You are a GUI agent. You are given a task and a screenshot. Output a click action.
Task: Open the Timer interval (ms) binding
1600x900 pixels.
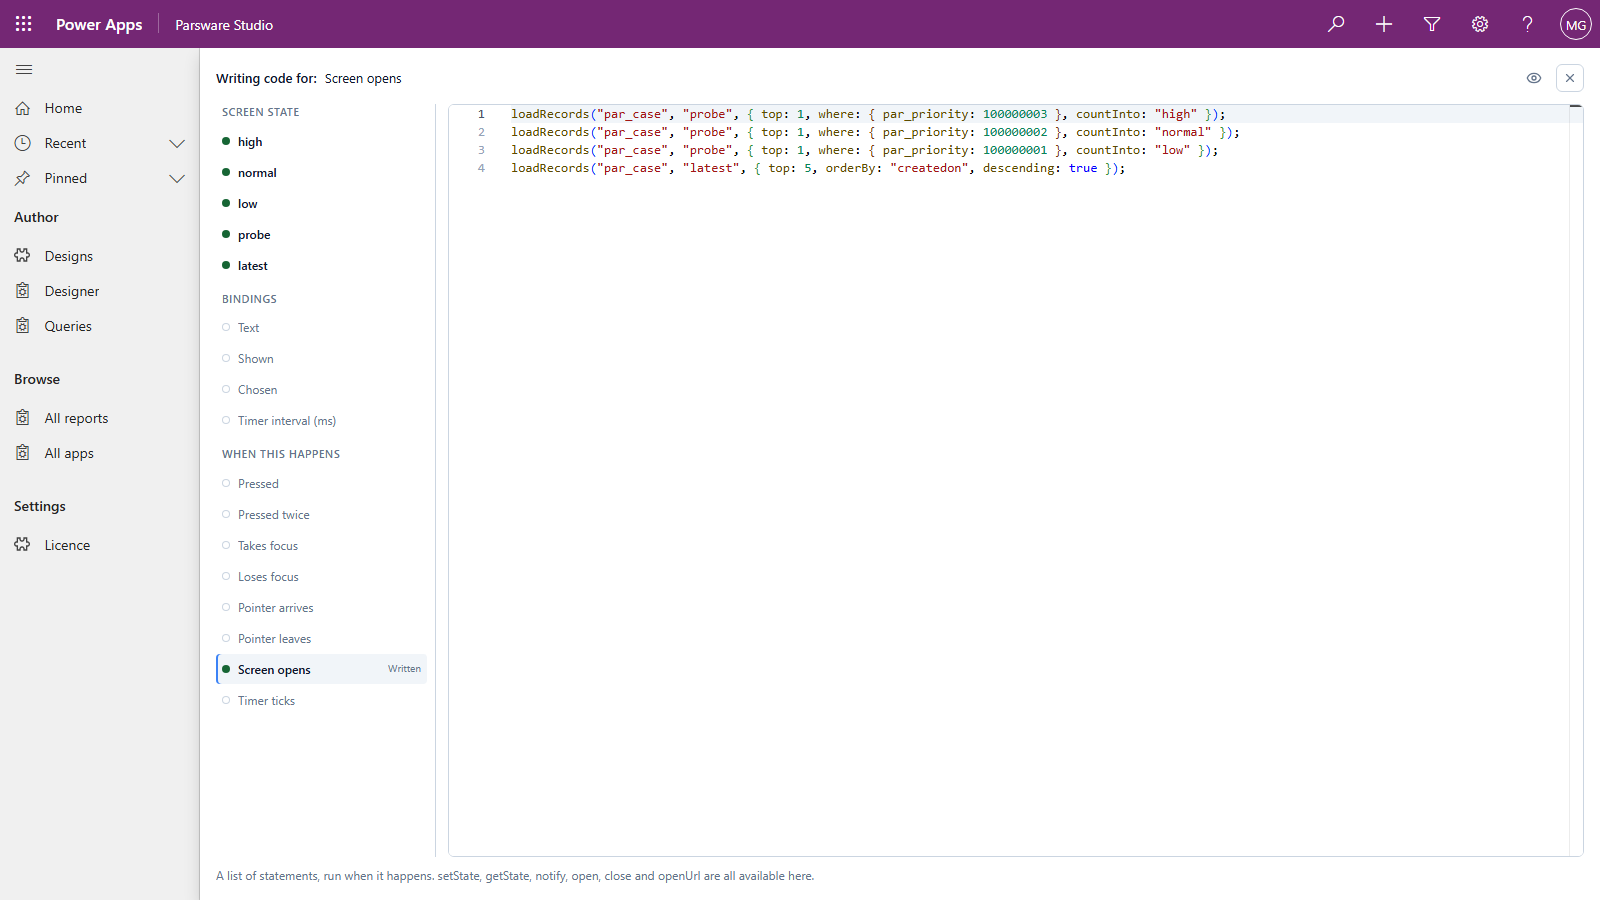point(321,421)
